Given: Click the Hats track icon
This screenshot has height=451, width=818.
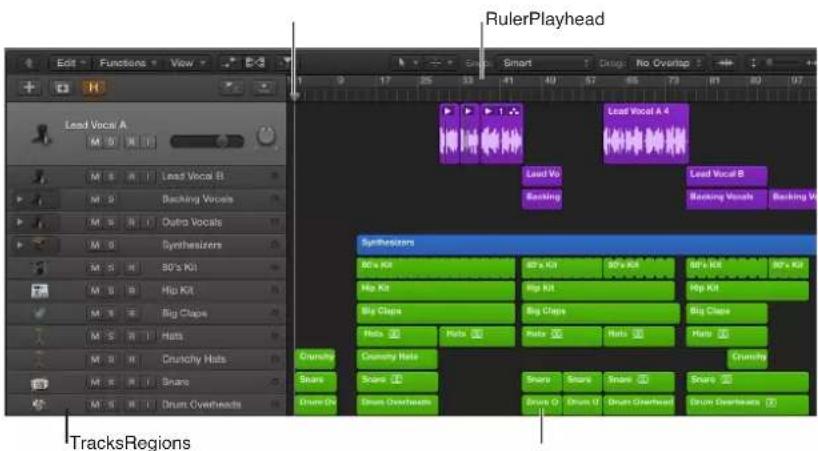Looking at the screenshot, I should [x=39, y=336].
